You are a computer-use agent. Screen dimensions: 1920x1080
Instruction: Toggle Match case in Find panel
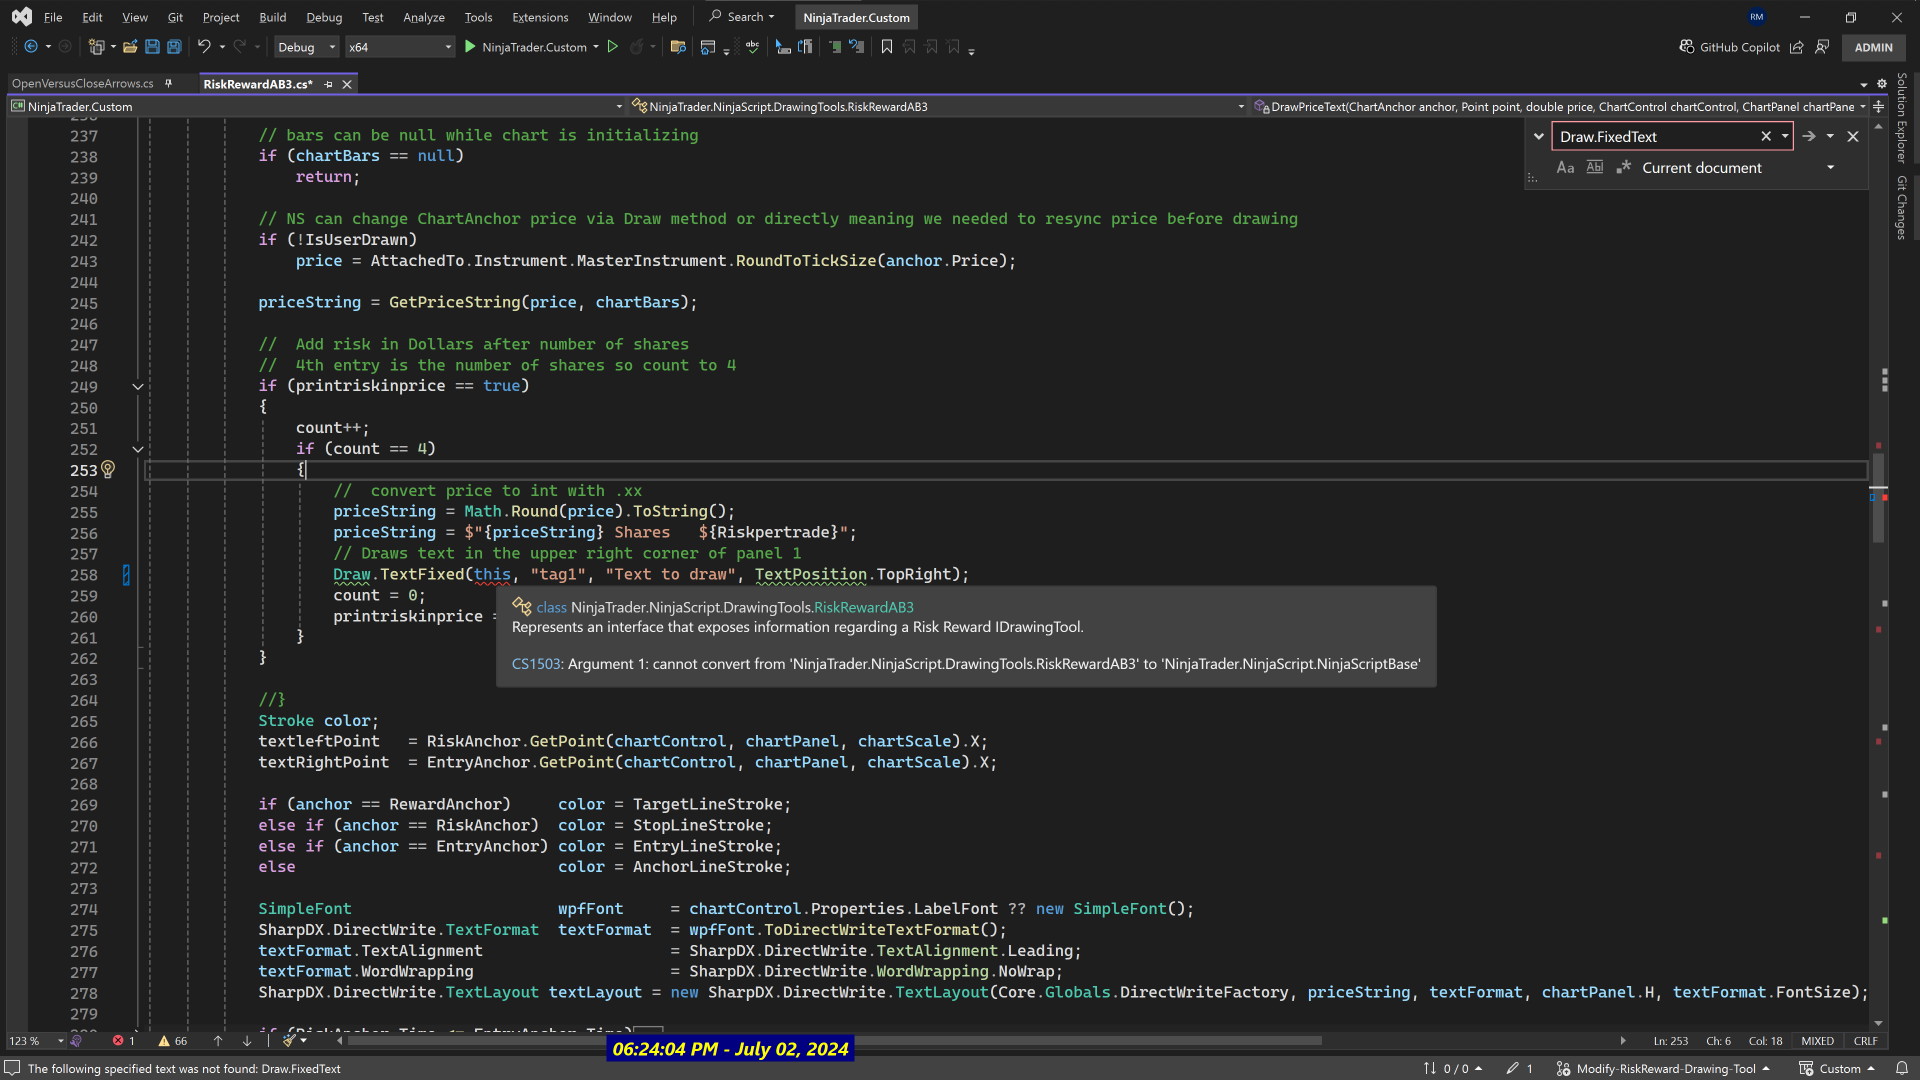pyautogui.click(x=1565, y=168)
